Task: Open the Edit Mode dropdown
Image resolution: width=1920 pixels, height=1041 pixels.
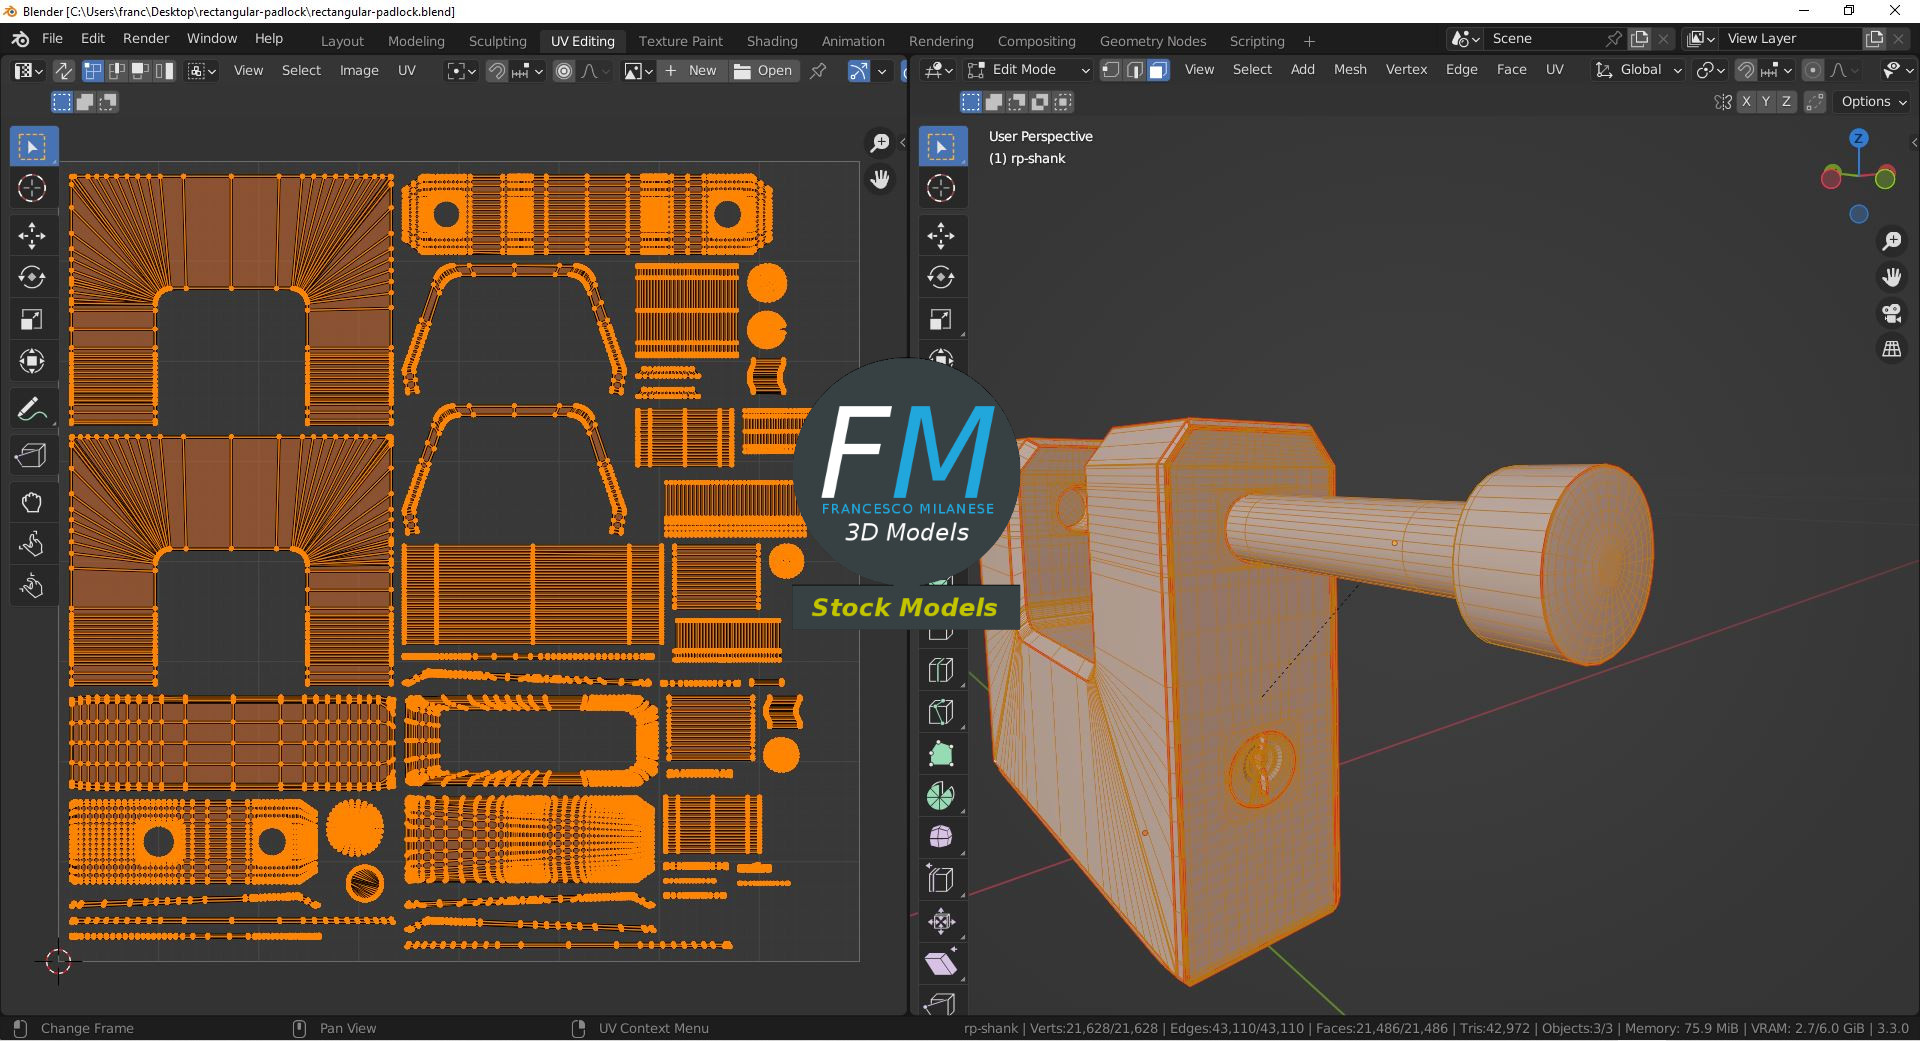Action: (x=1028, y=70)
